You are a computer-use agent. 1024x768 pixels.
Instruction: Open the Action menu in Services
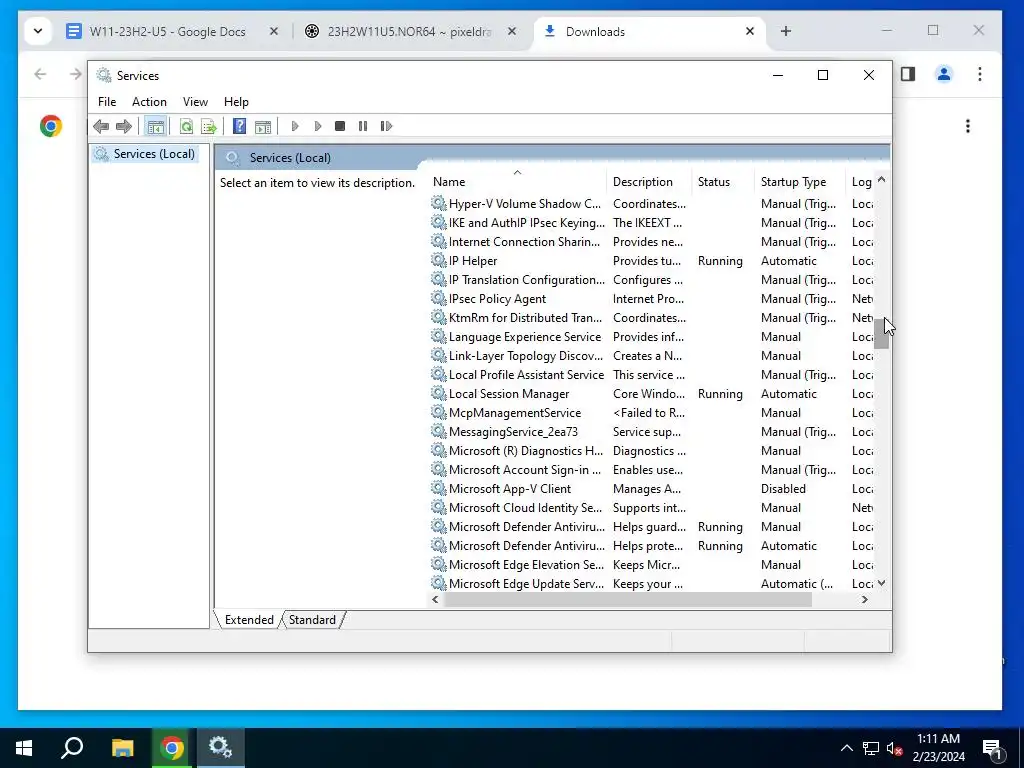pyautogui.click(x=150, y=102)
